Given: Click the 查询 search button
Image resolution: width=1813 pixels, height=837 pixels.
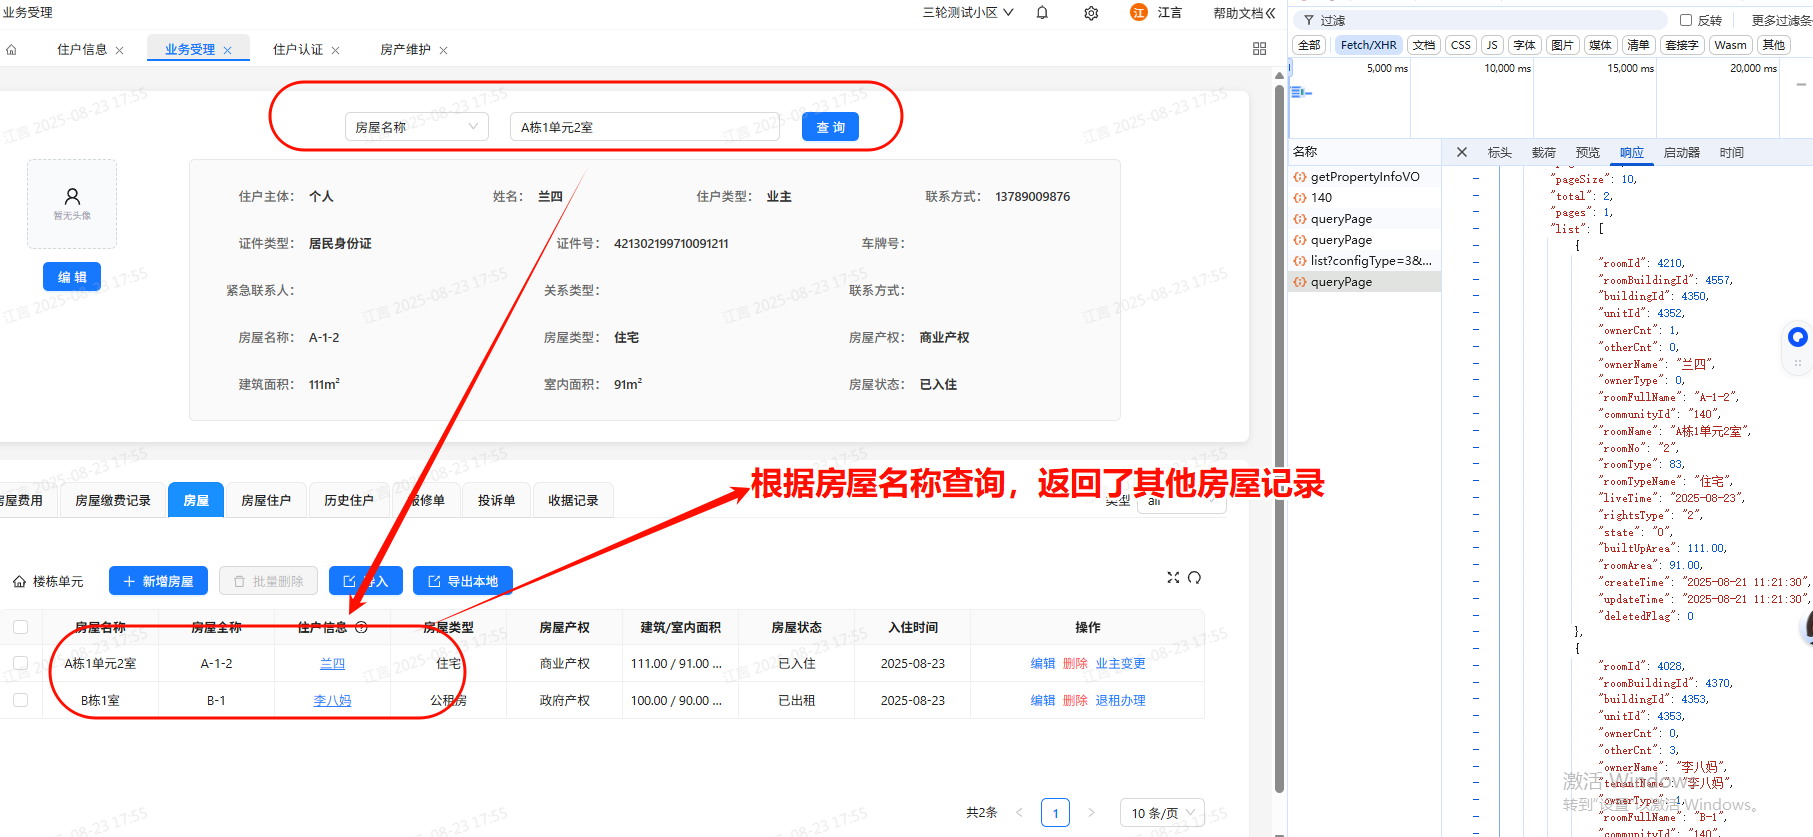Looking at the screenshot, I should click(830, 127).
